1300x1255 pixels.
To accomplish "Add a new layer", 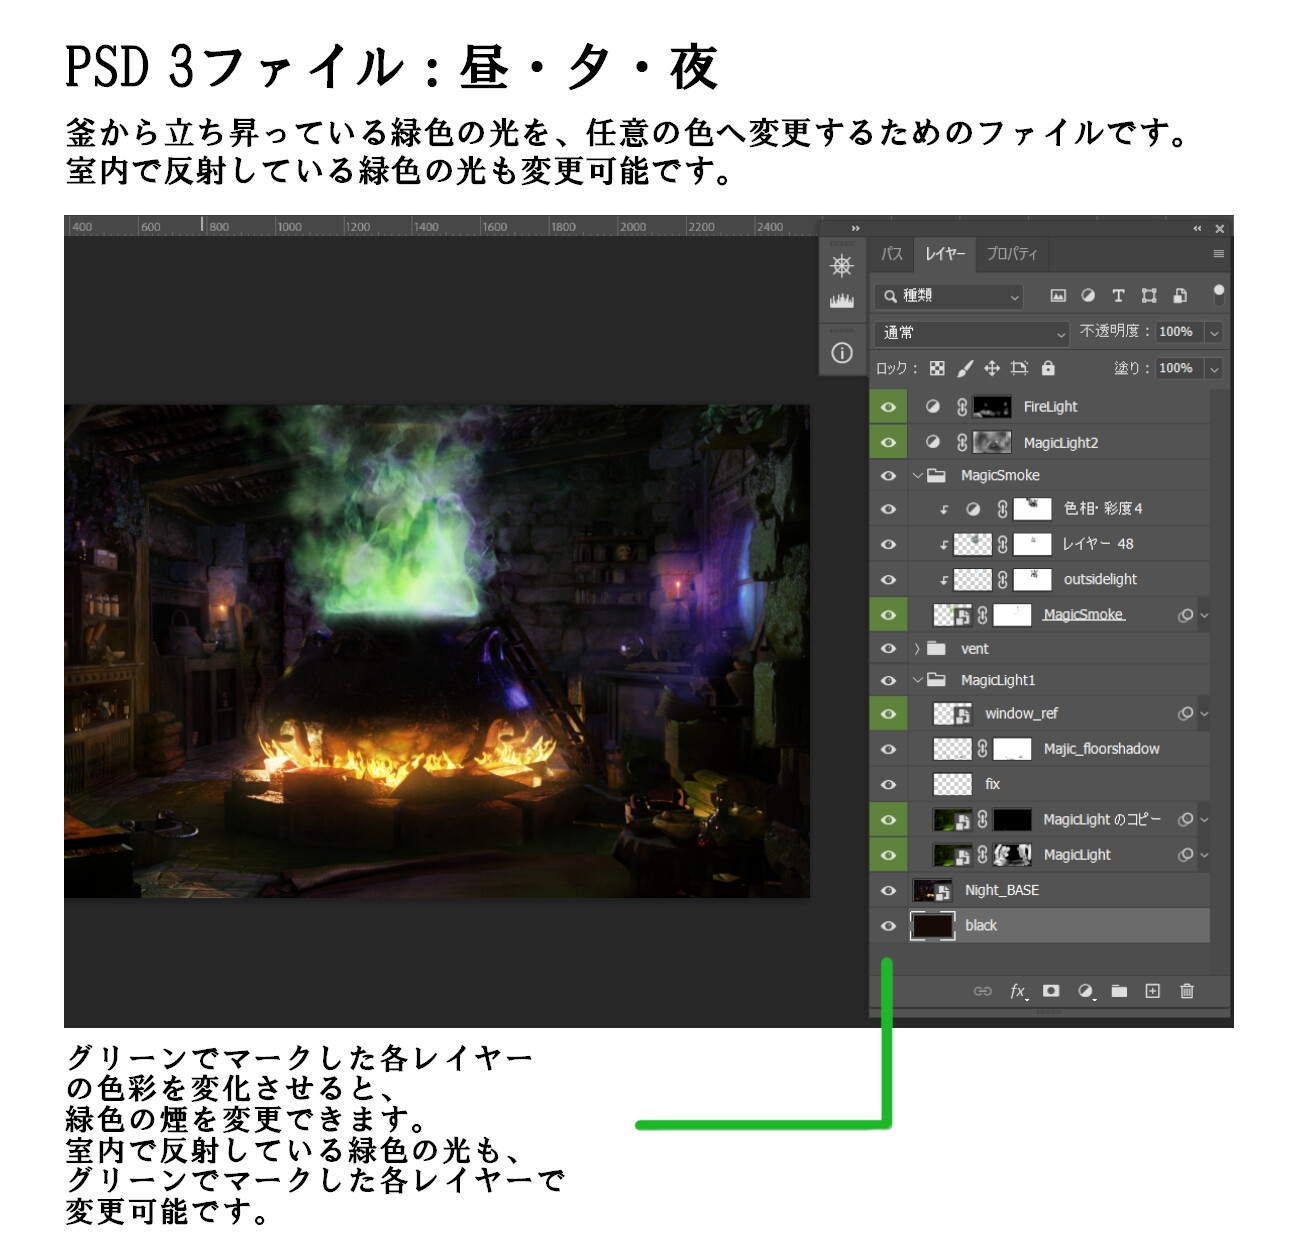I will click(1151, 991).
